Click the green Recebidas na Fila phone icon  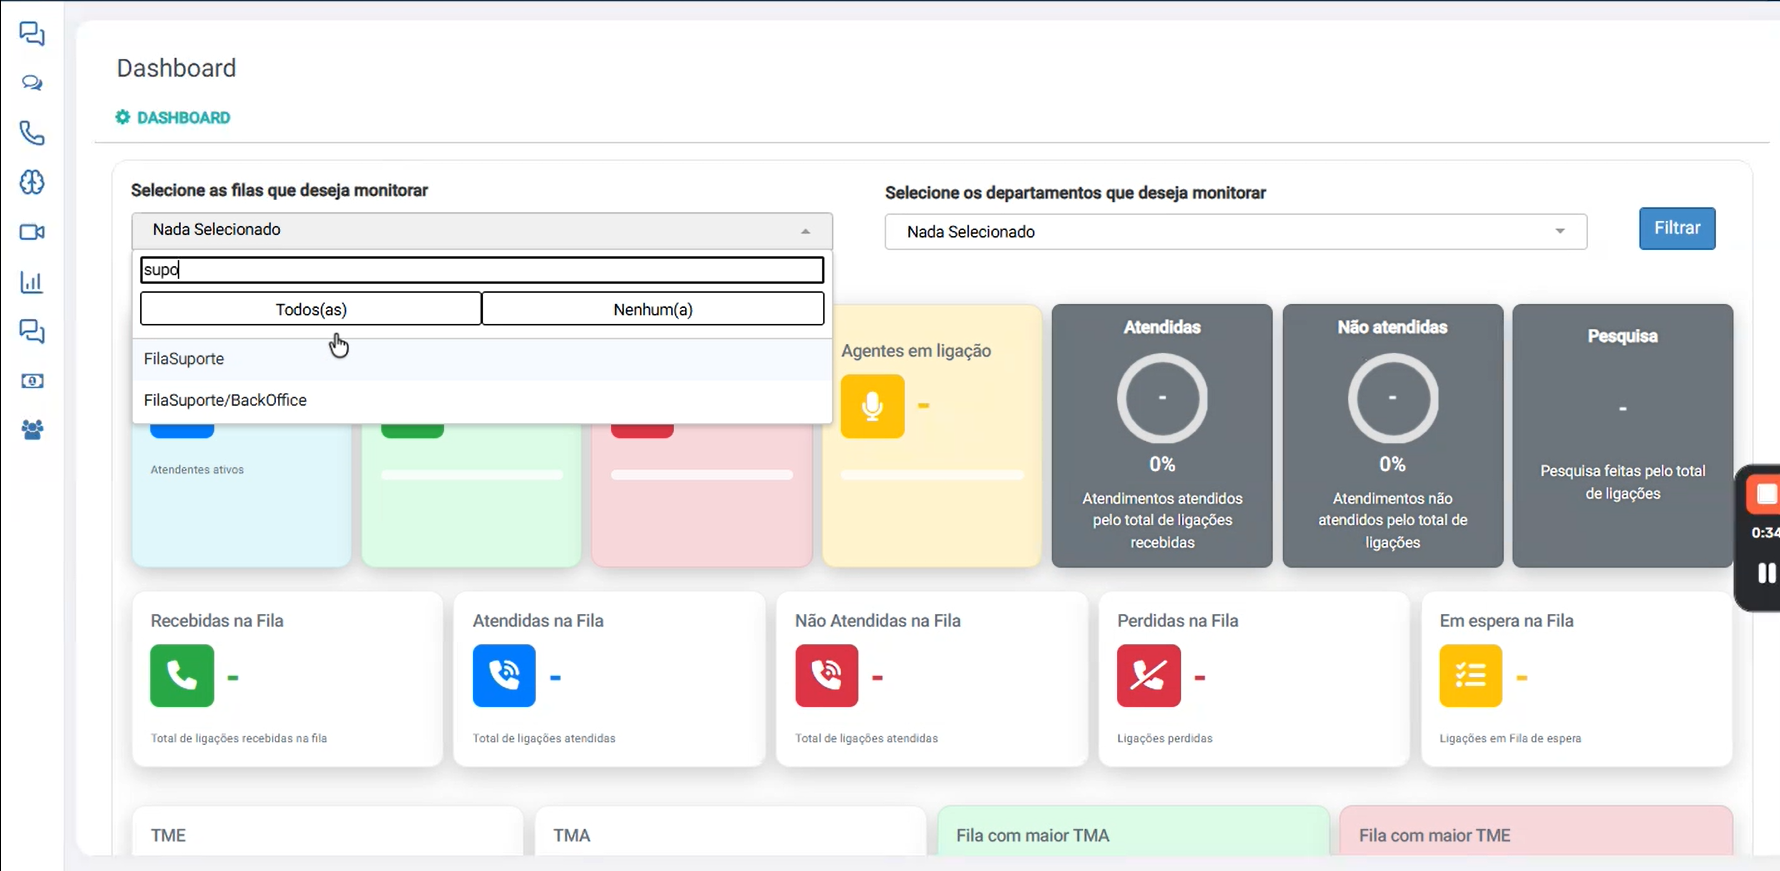click(x=182, y=676)
